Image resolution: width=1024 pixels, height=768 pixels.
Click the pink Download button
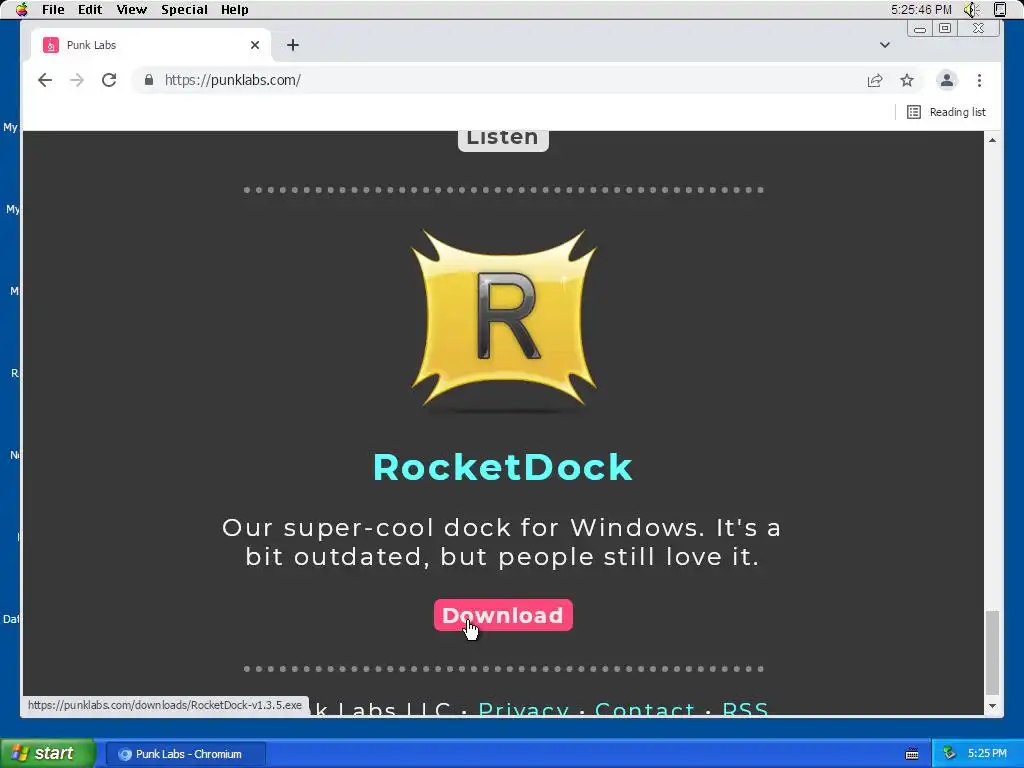[503, 615]
